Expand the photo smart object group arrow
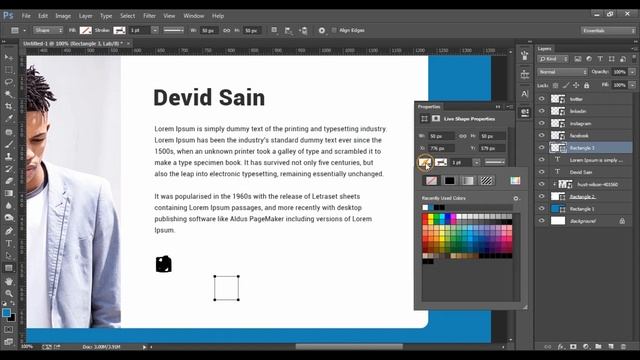640x360 pixels. tap(554, 184)
